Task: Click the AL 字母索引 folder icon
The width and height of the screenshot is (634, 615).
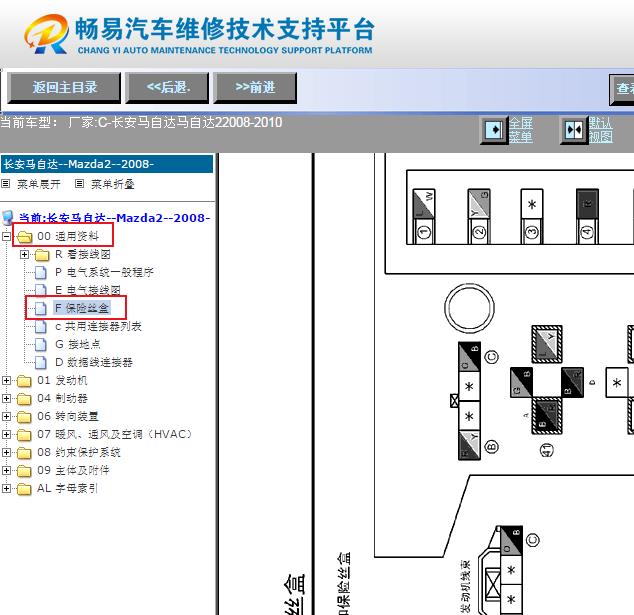Action: pyautogui.click(x=24, y=489)
